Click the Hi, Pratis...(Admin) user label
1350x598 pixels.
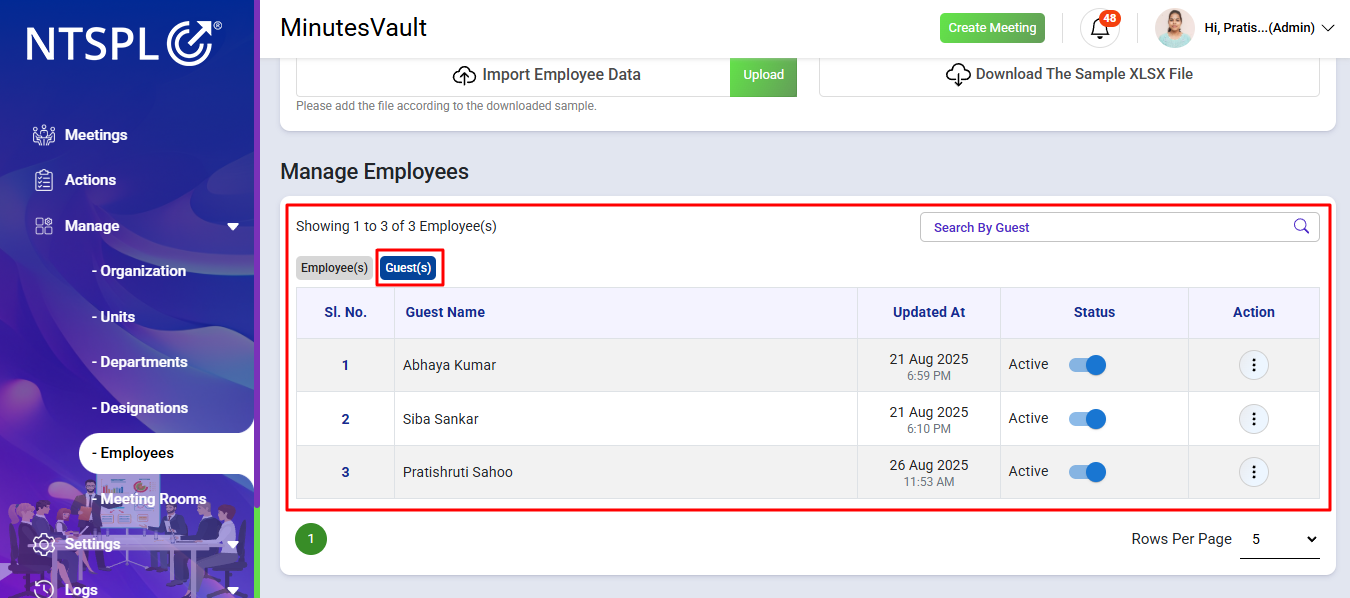tap(1259, 28)
